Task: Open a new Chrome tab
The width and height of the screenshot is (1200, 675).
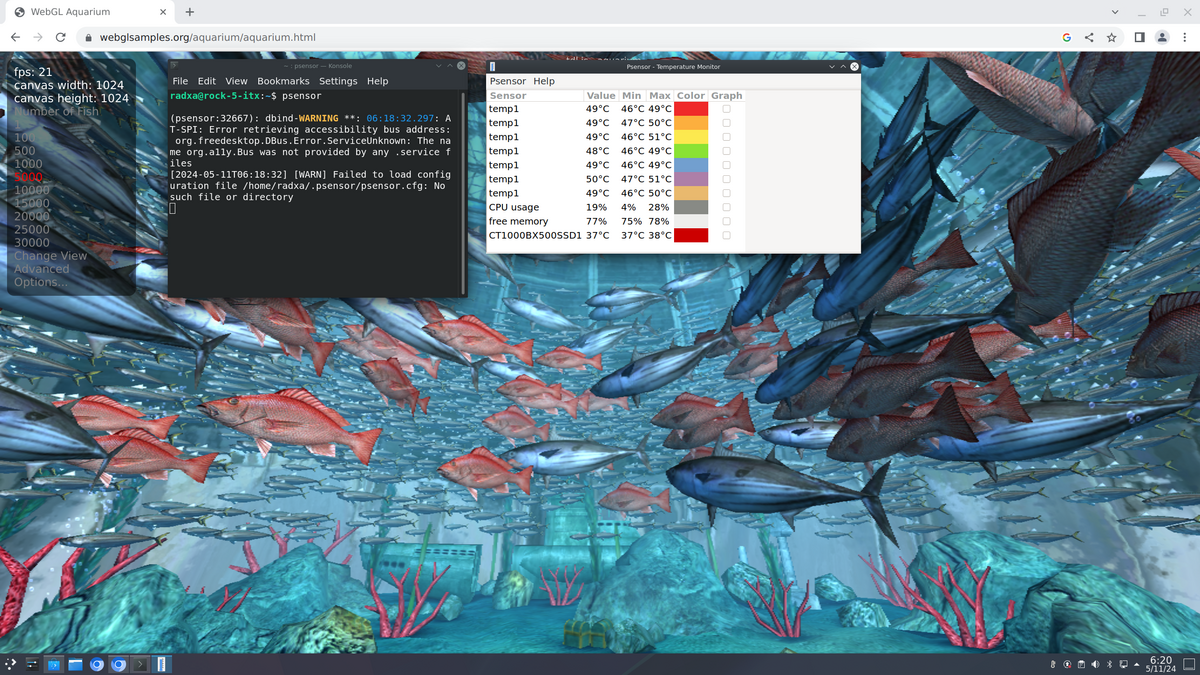Action: click(x=189, y=12)
